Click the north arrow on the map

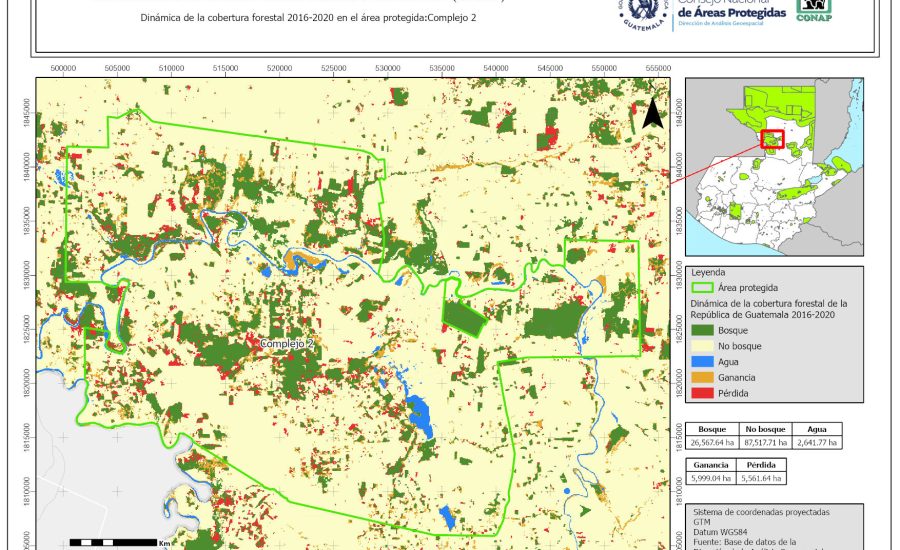click(x=653, y=114)
